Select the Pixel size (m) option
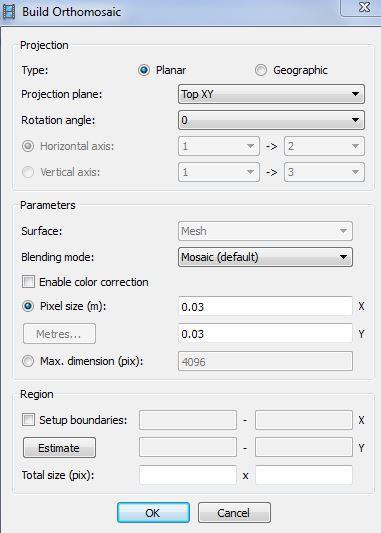This screenshot has height=533, width=381. (x=28, y=306)
